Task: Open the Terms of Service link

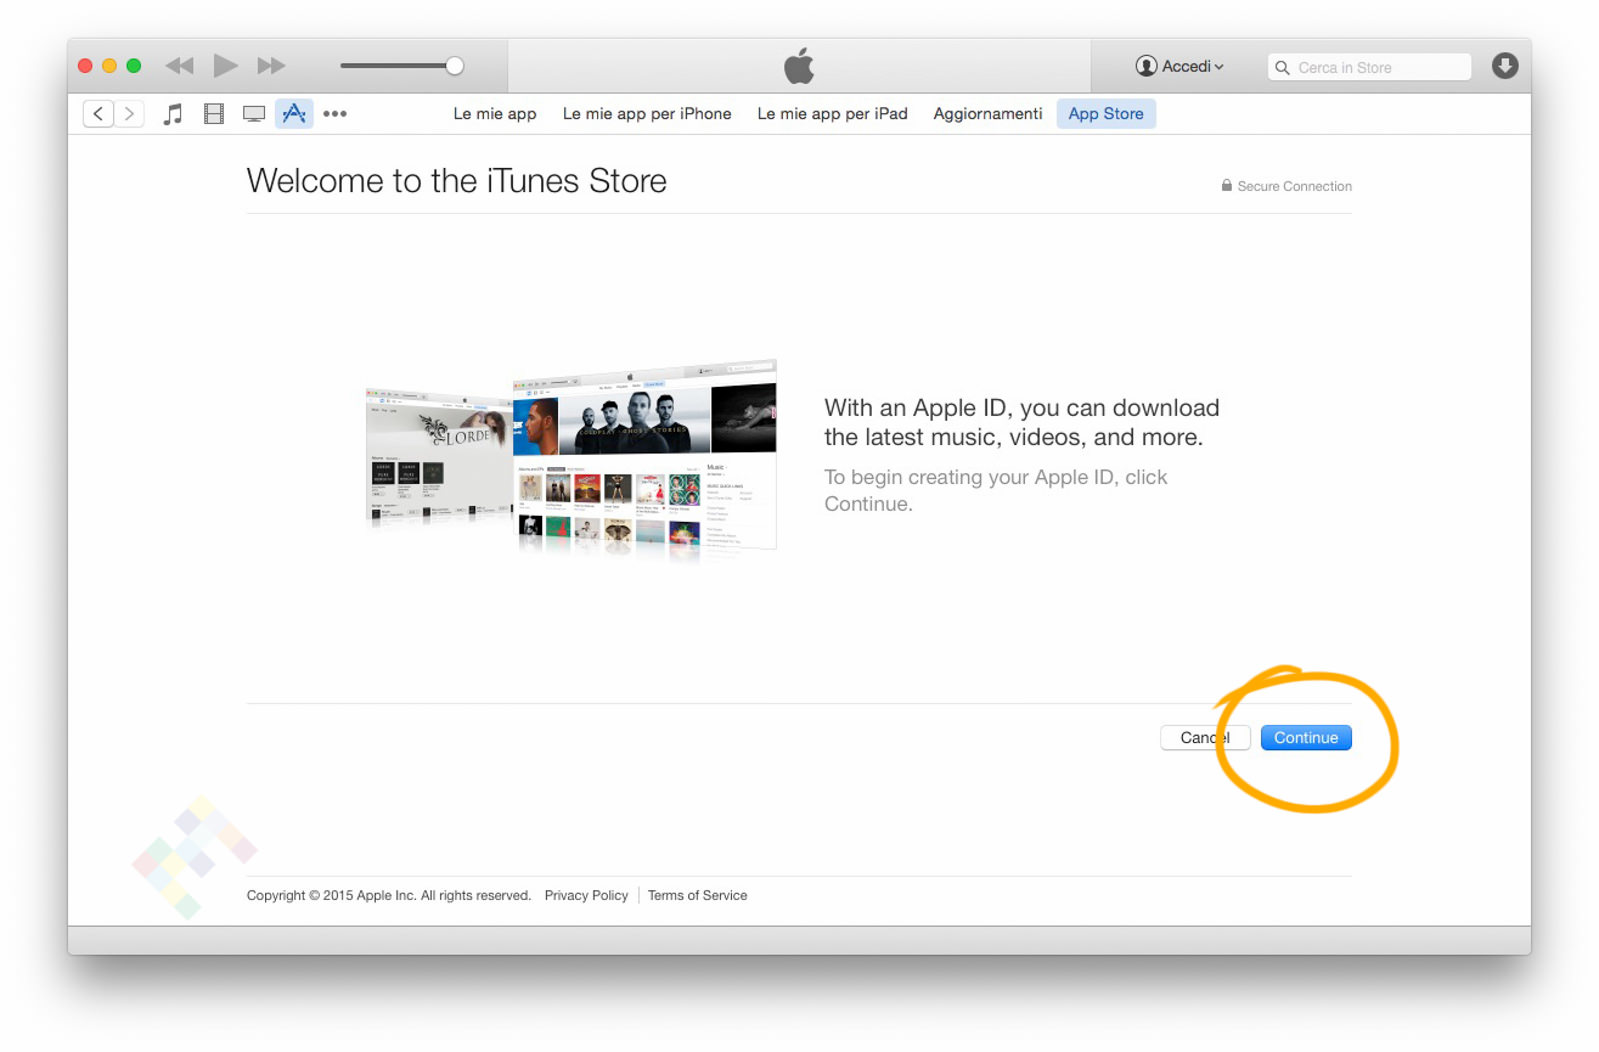Action: (697, 895)
